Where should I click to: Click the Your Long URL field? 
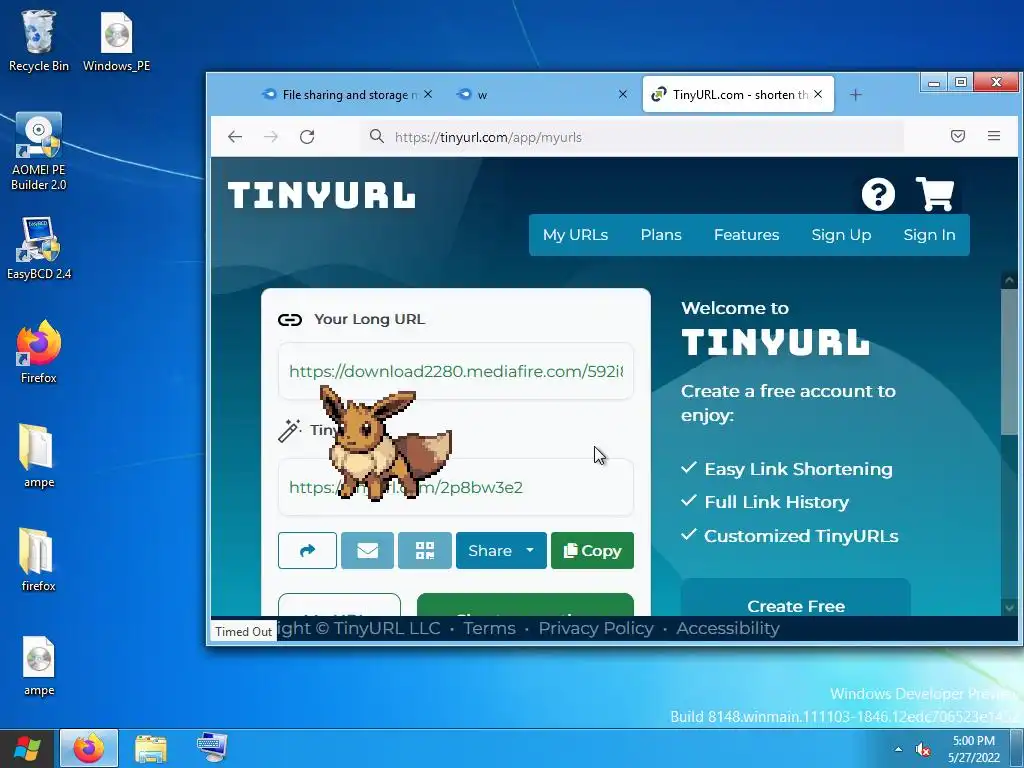coord(456,371)
